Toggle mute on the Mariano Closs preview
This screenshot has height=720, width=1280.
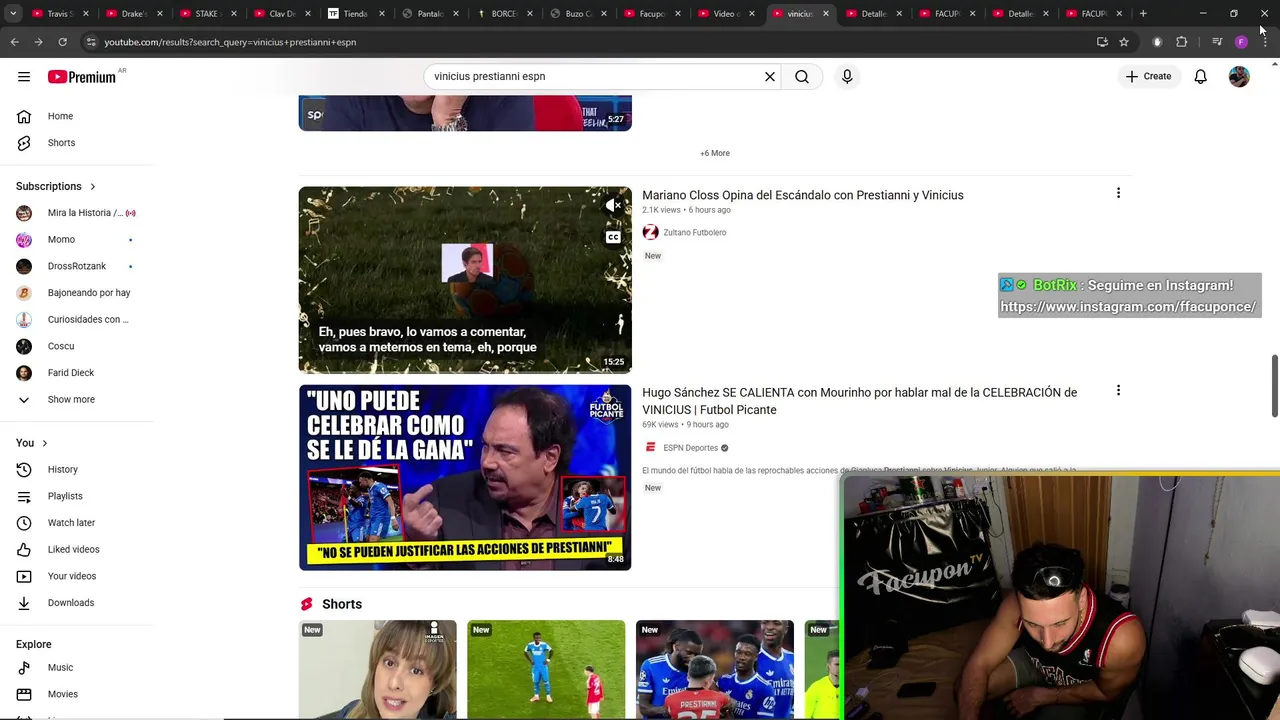[613, 205]
